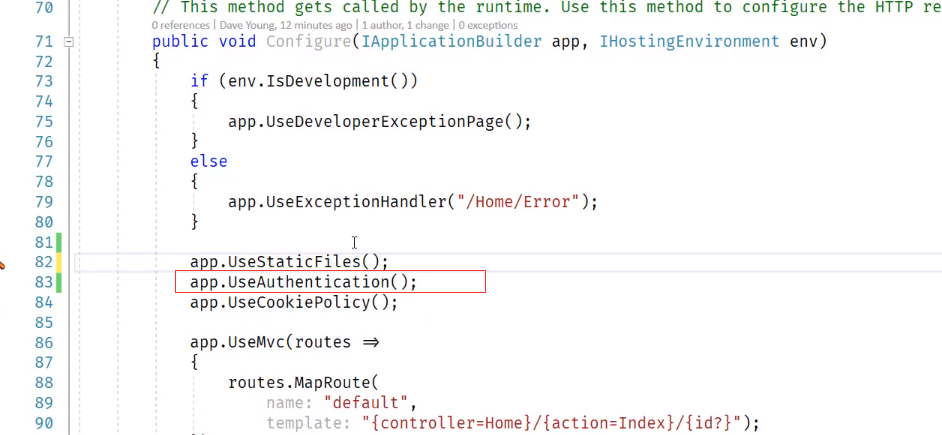Click the 'template:' parameter label on line 90
942x435 pixels.
(309, 423)
